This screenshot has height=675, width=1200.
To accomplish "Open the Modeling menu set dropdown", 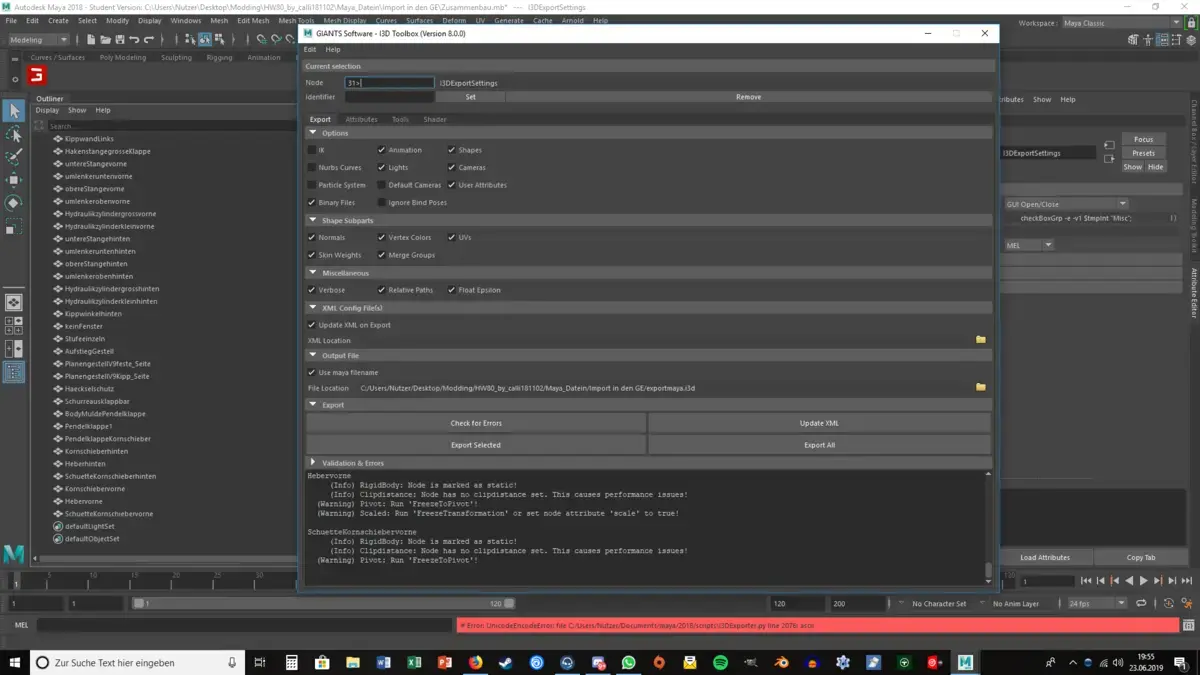I will pyautogui.click(x=38, y=40).
